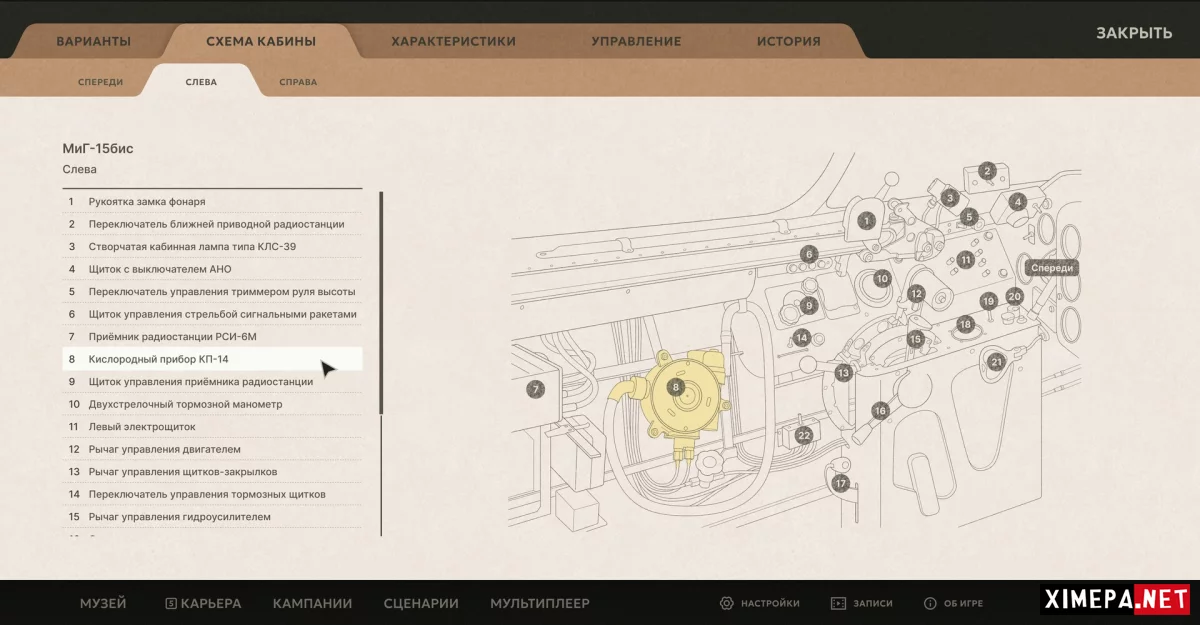Switch to the История tab

[x=789, y=42]
